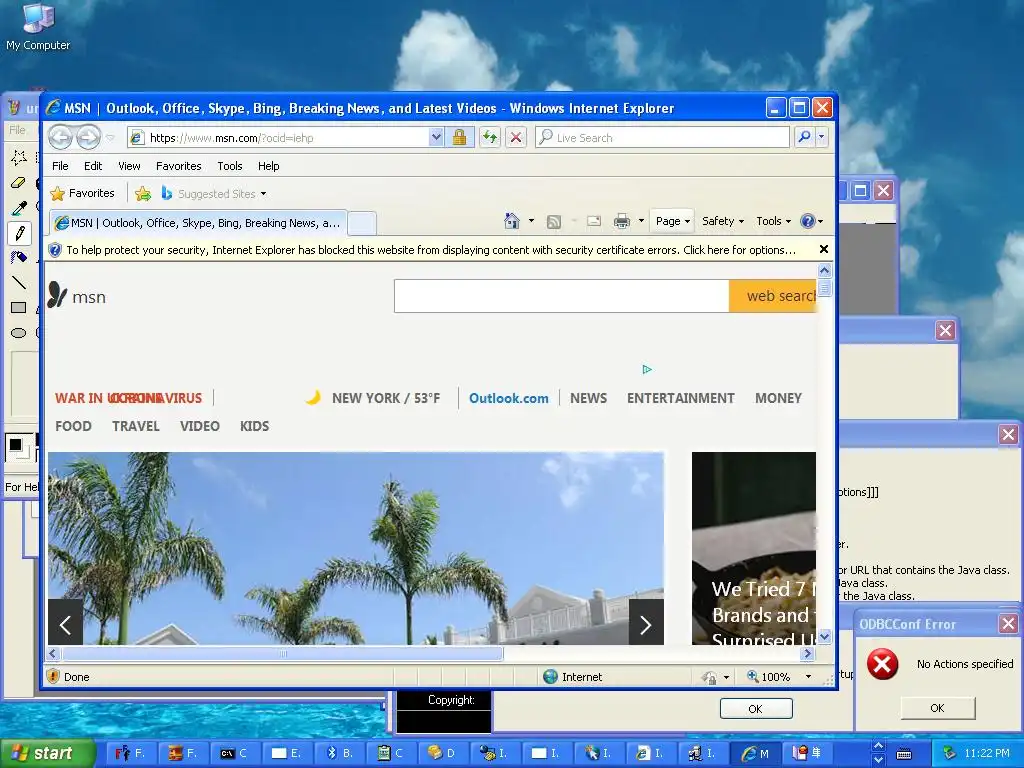Open the command bar Tools dropdown
This screenshot has width=1024, height=768.
[x=773, y=221]
